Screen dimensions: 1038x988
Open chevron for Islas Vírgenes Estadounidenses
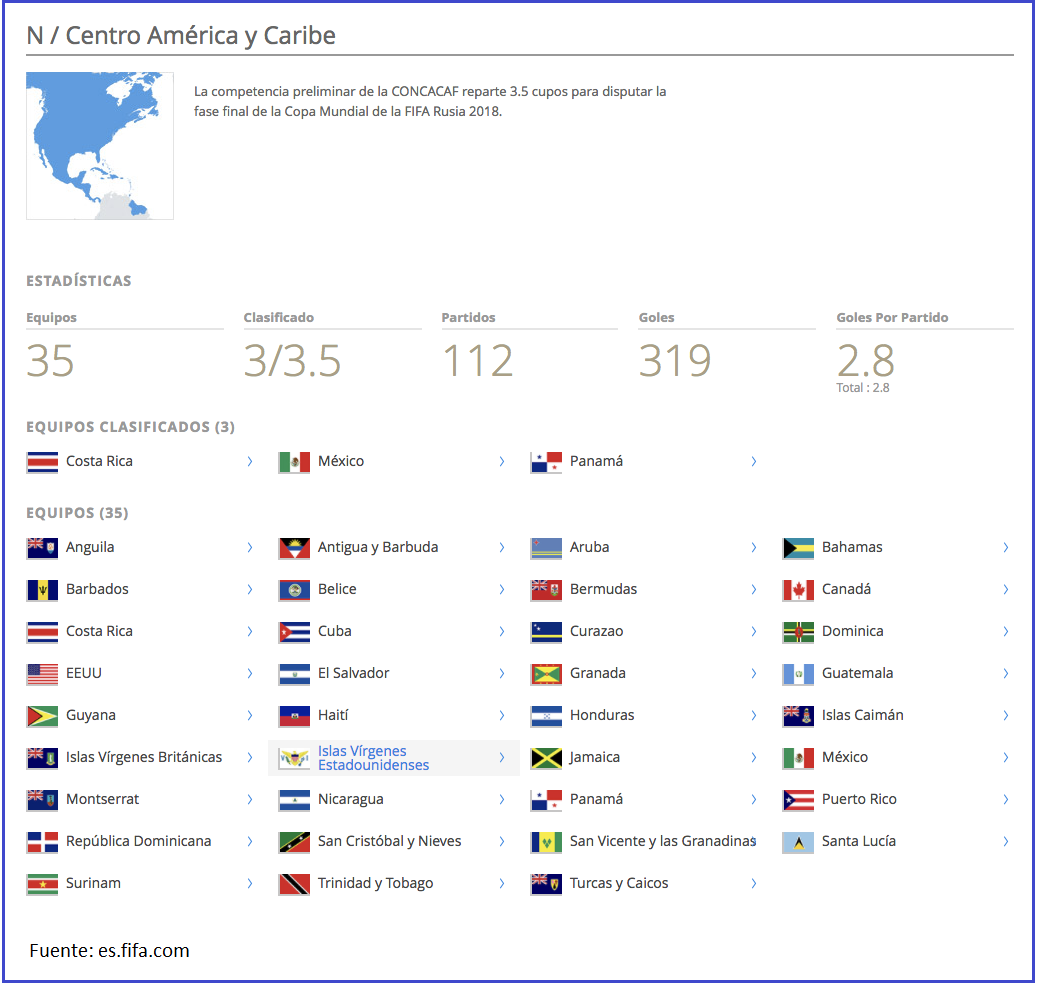pyautogui.click(x=502, y=757)
